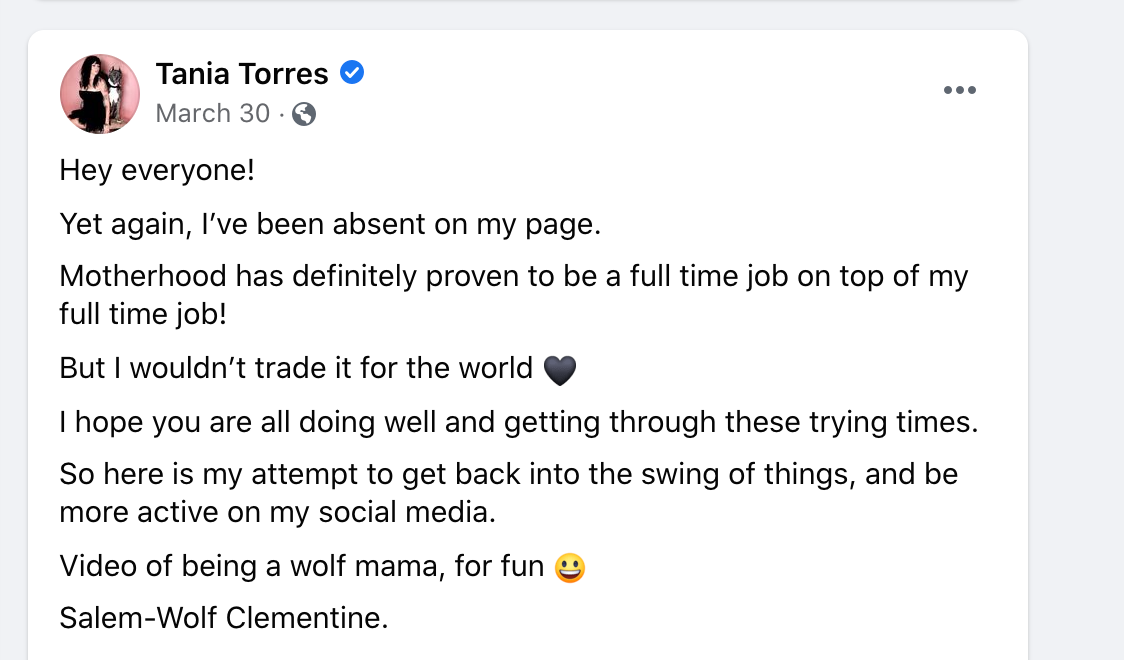Click the post body paragraph about motherhood

pyautogui.click(x=513, y=294)
